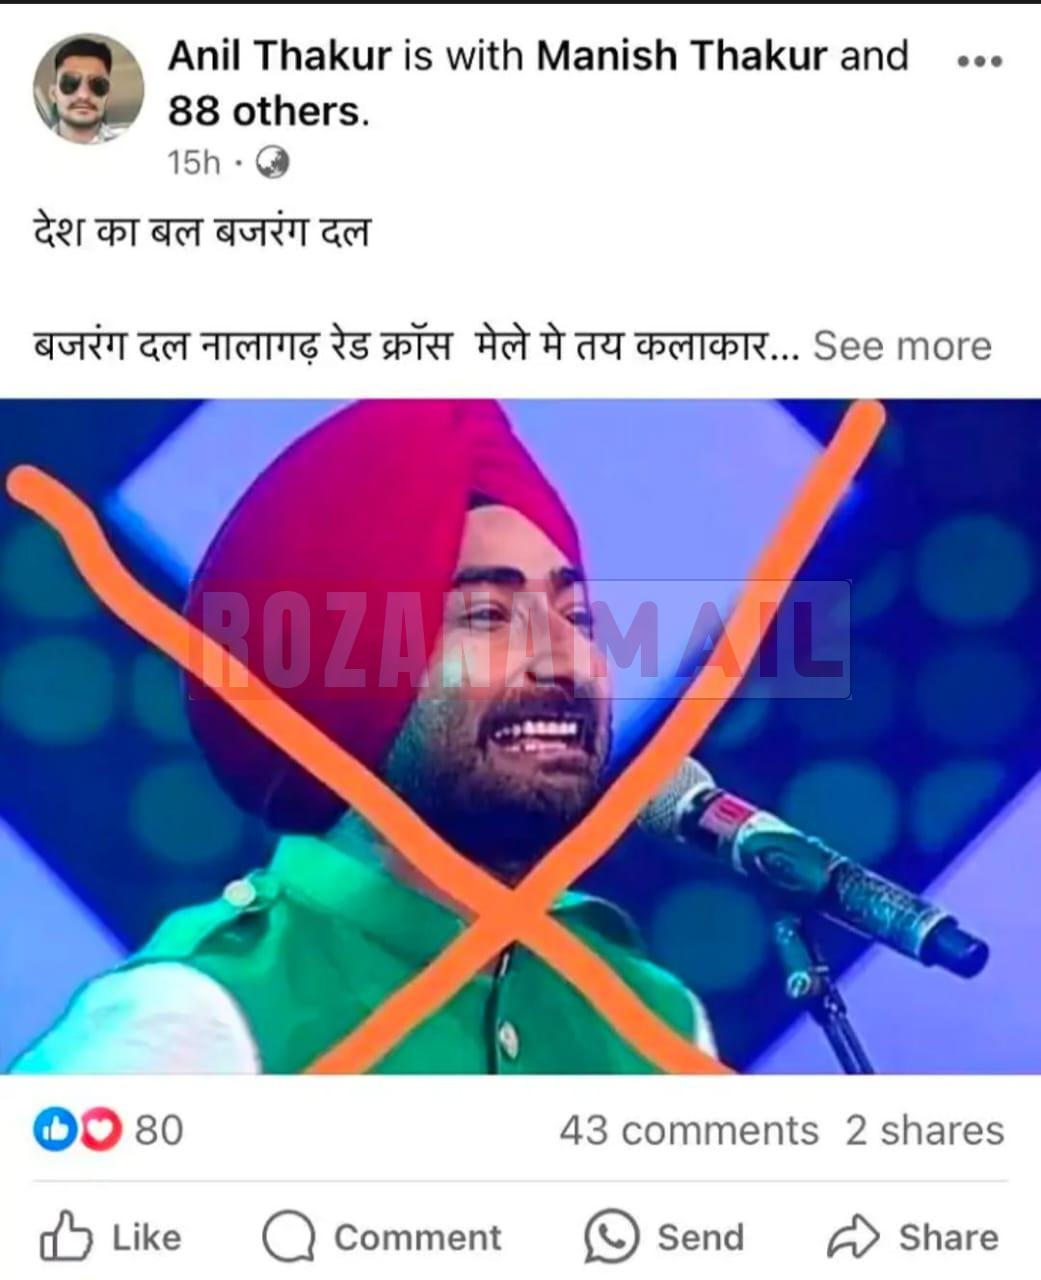Open Anil Thakur's profile picture

point(88,89)
